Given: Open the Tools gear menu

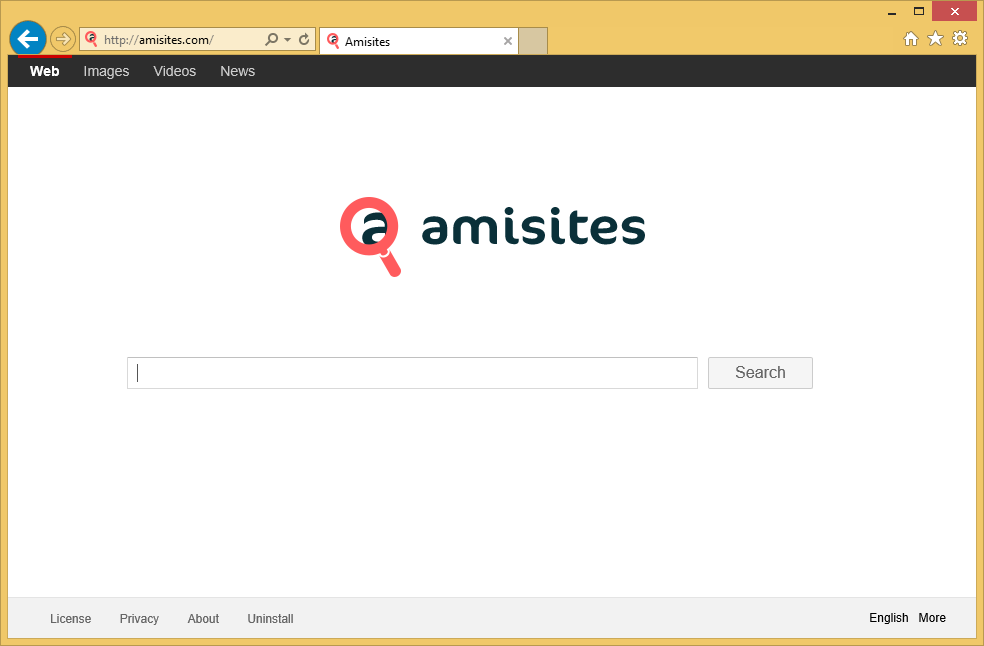Looking at the screenshot, I should coord(960,38).
